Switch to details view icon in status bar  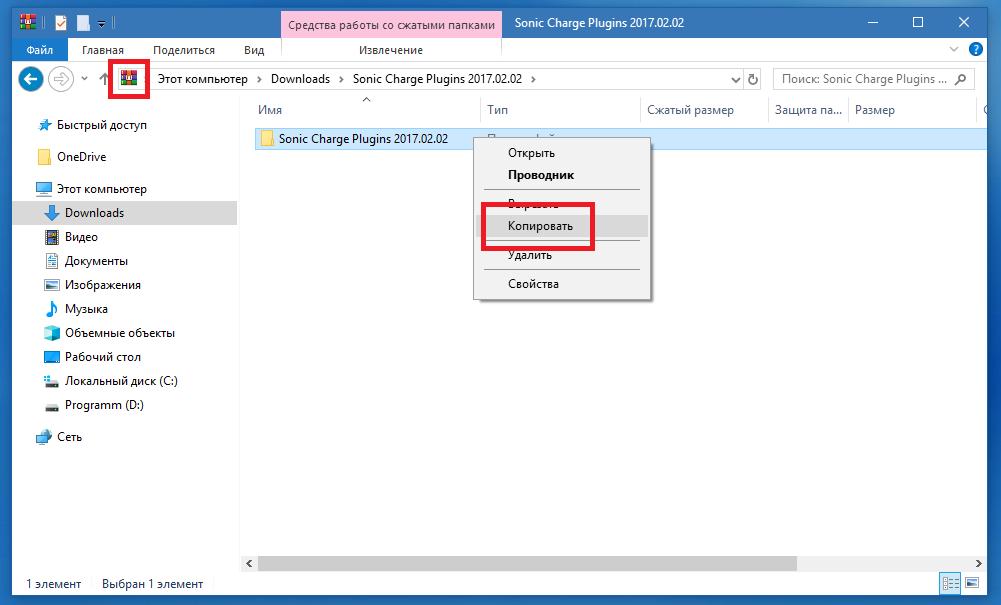950,583
